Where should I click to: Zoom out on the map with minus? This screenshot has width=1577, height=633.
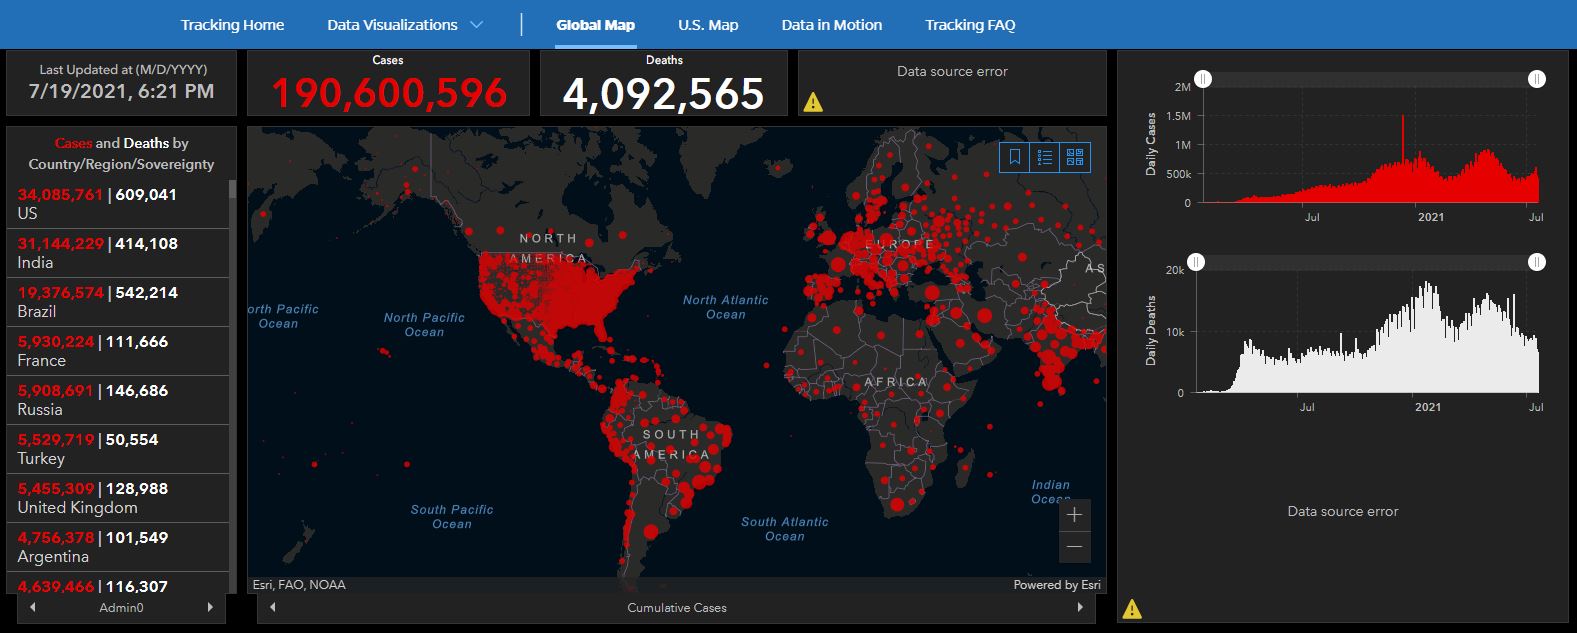(1075, 546)
